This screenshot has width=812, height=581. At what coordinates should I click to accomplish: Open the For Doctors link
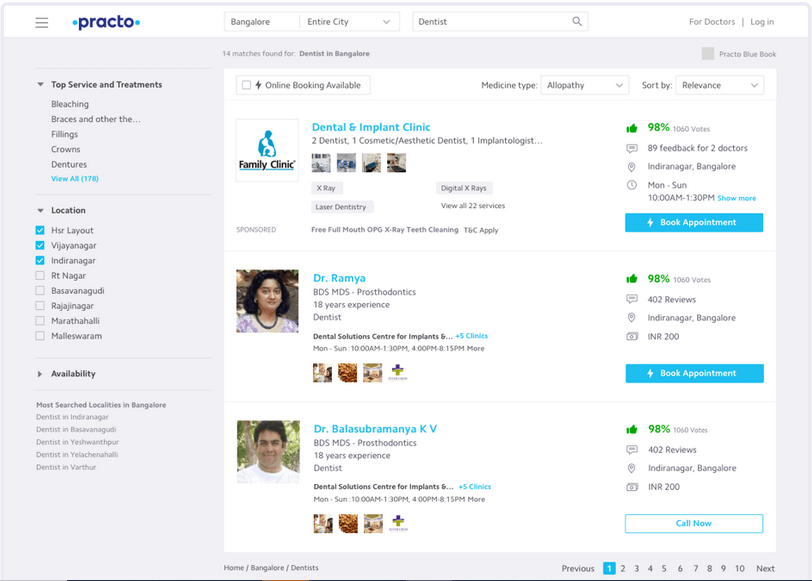pos(712,22)
